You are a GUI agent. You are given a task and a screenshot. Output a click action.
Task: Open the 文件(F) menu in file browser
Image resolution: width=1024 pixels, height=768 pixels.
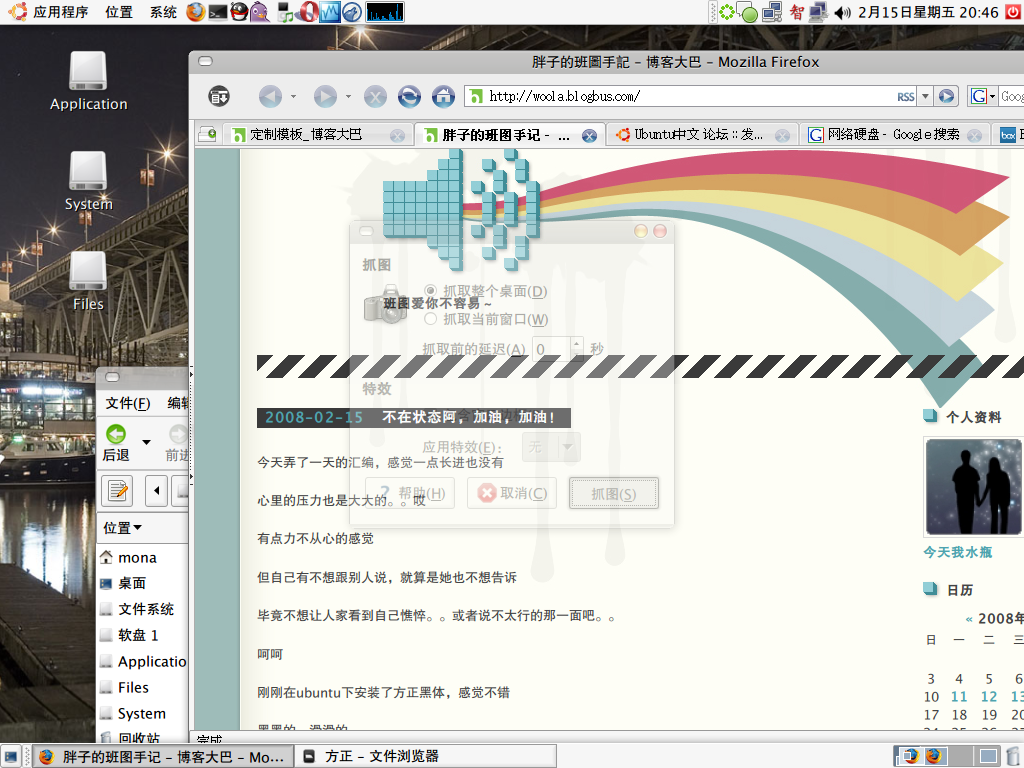[127, 403]
